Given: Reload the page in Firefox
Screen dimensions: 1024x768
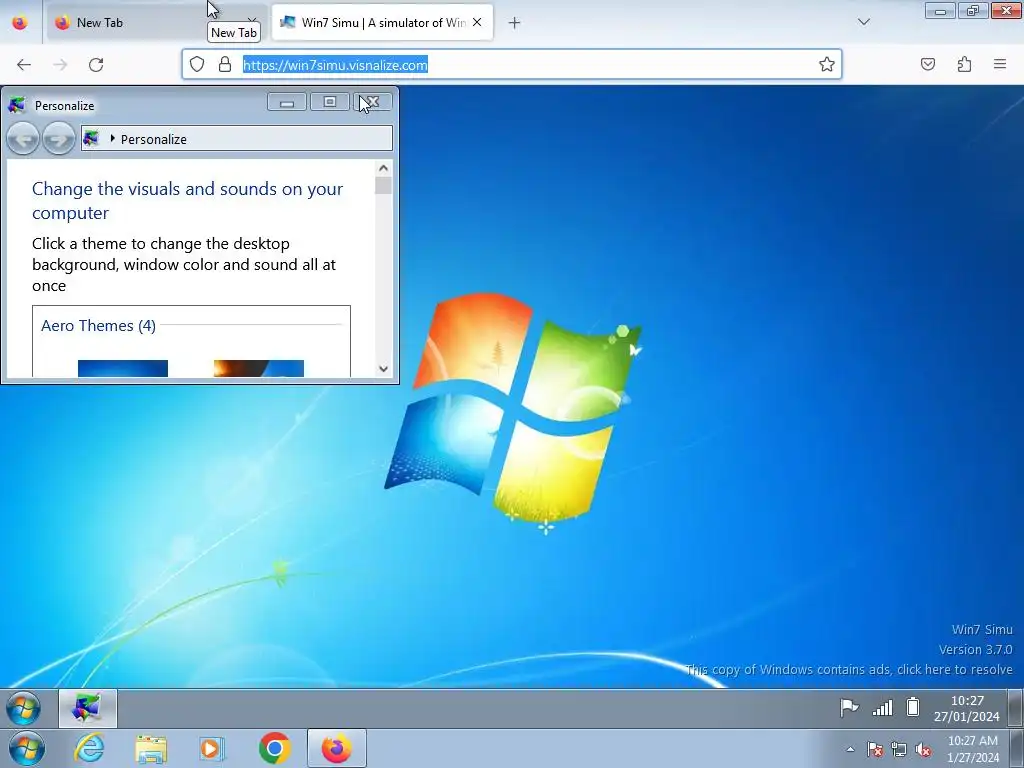Looking at the screenshot, I should click(96, 65).
